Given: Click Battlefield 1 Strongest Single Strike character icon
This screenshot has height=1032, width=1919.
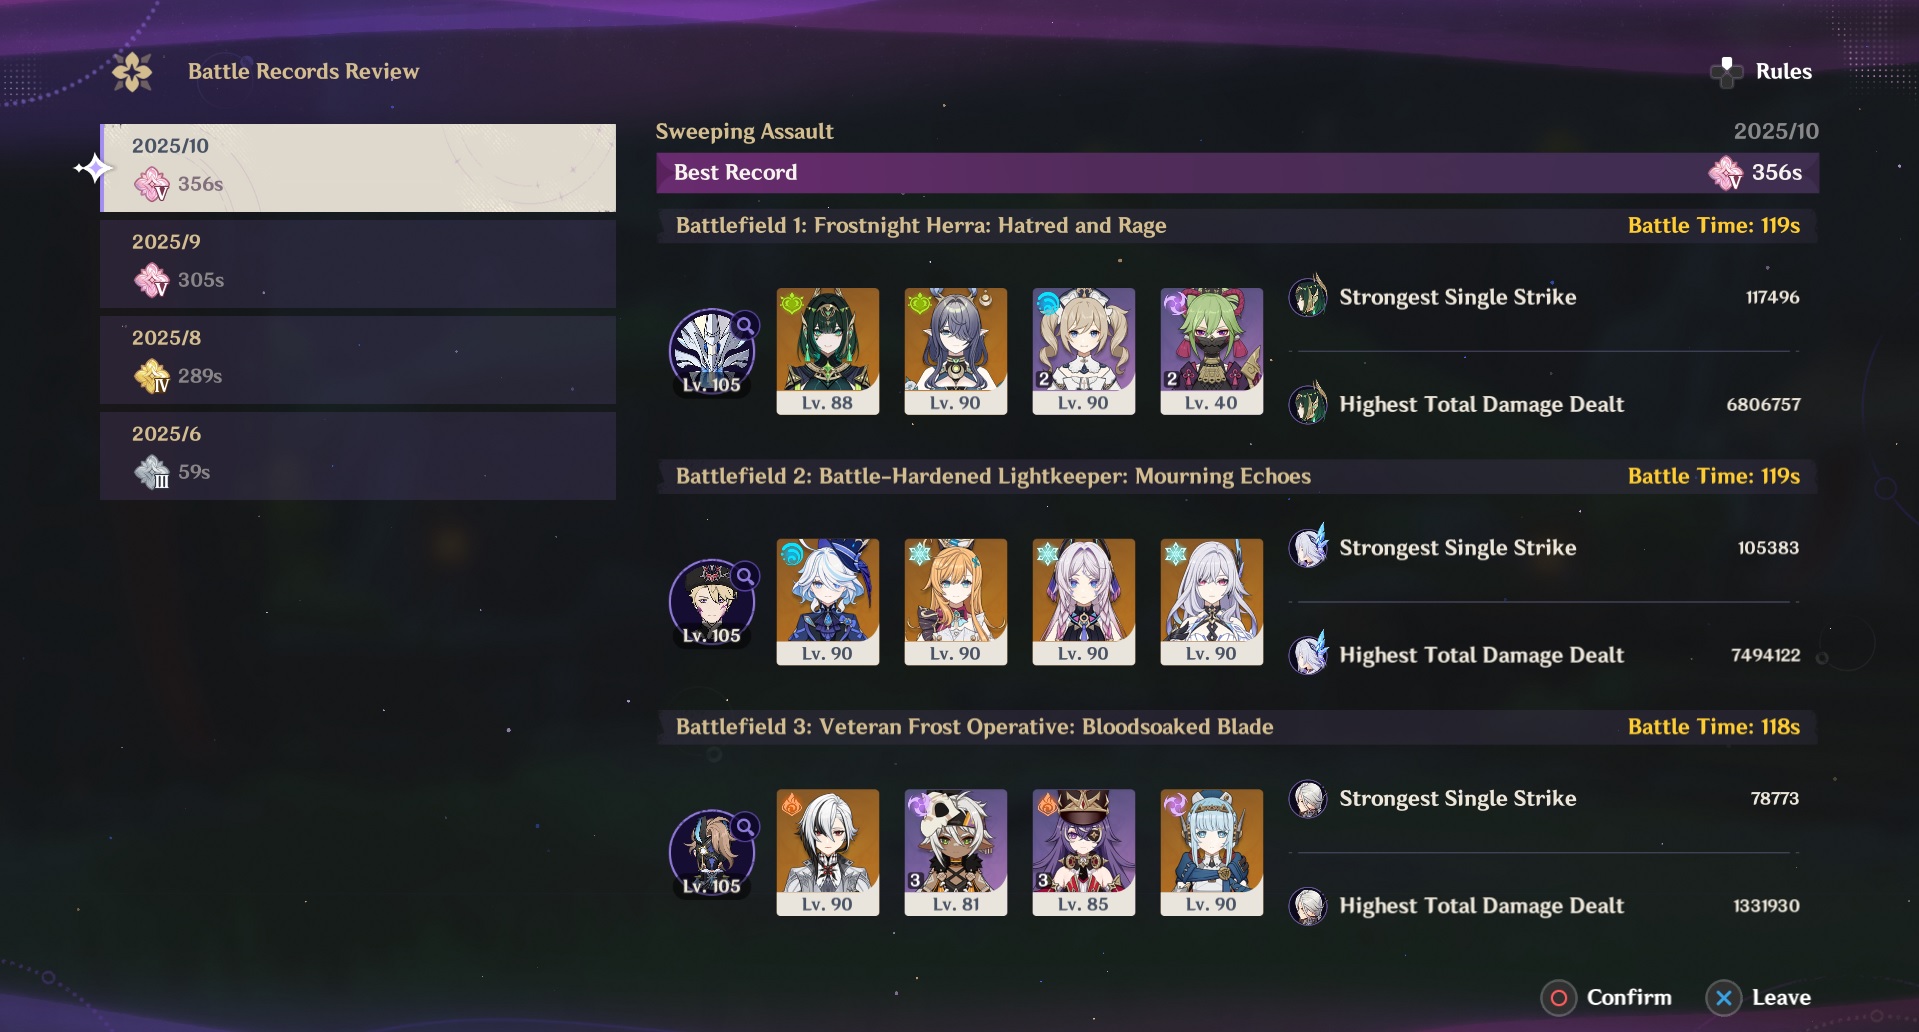Looking at the screenshot, I should click(1308, 297).
